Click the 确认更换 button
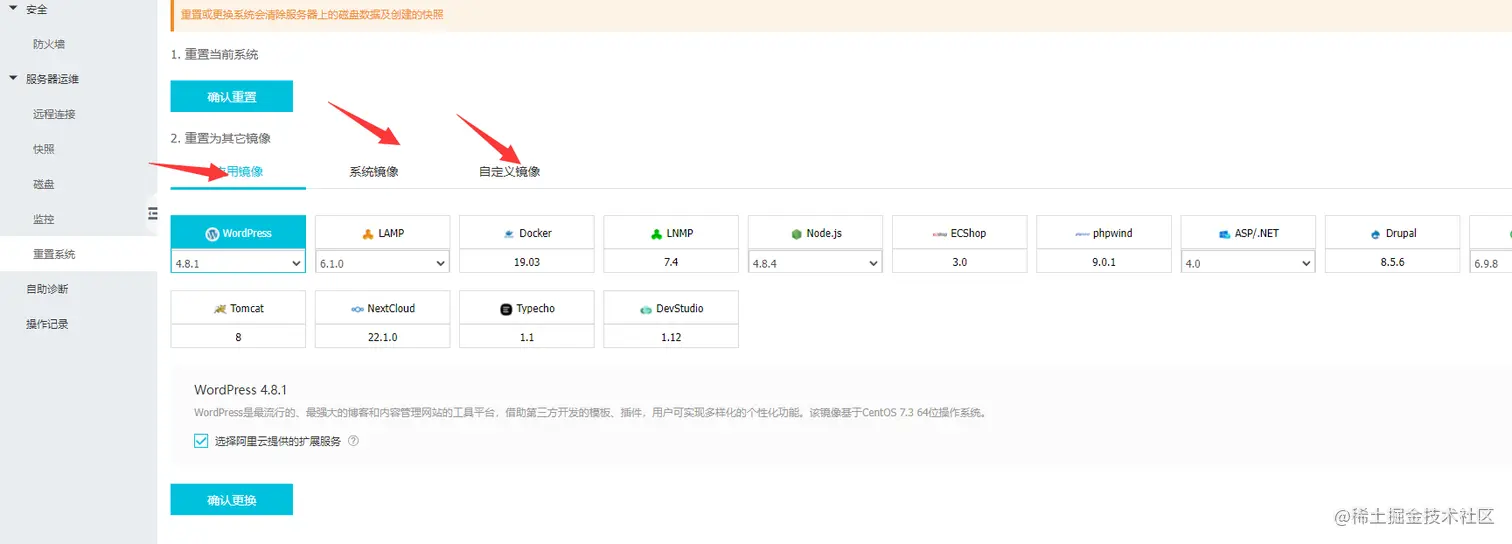 coord(232,500)
